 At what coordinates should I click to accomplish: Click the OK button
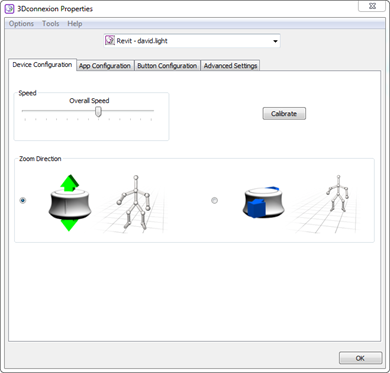[x=360, y=358]
